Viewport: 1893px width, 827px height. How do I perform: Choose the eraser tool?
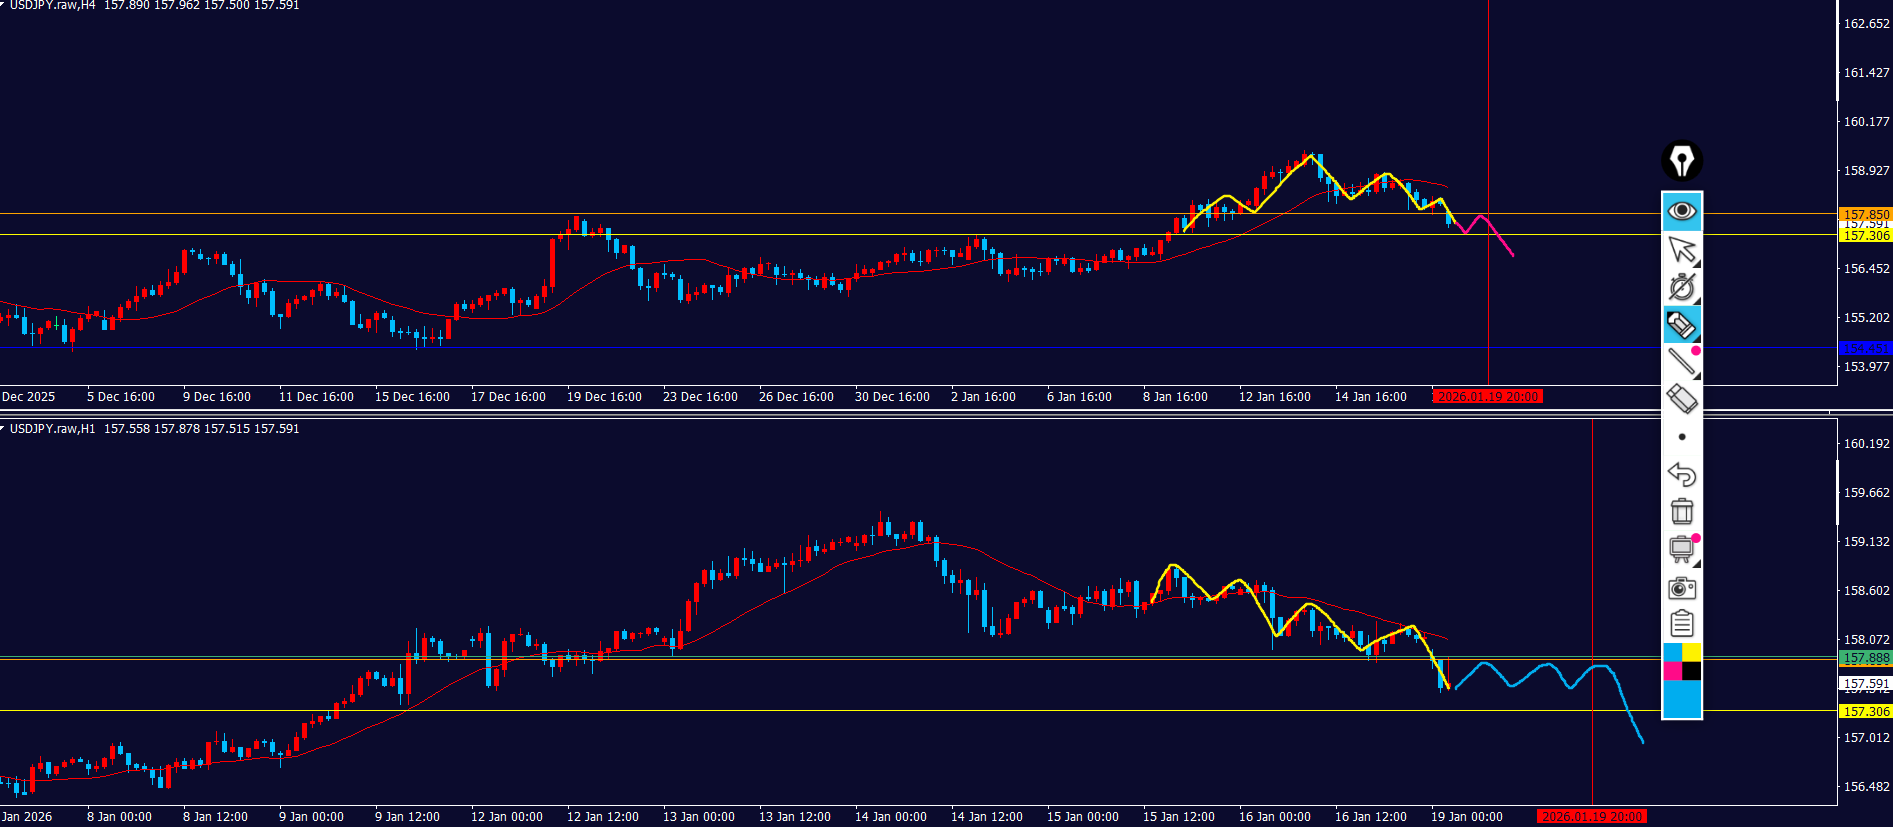(1682, 399)
